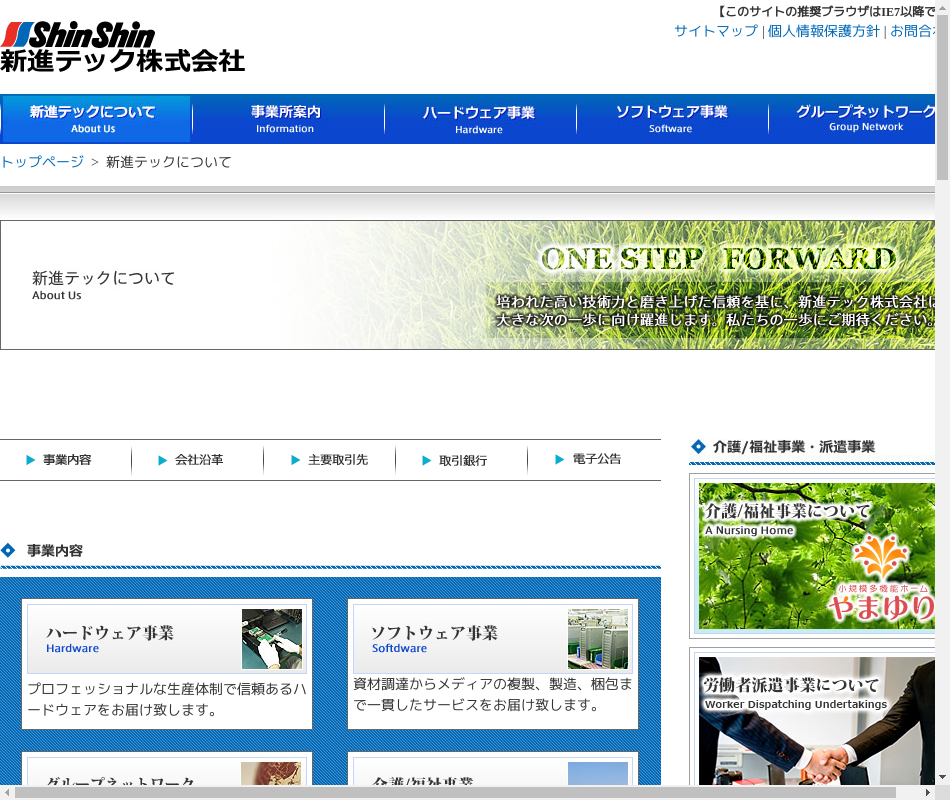Screen dimensions: 950x800
Task: Click the software server room thumbnail
Action: pyautogui.click(x=598, y=639)
